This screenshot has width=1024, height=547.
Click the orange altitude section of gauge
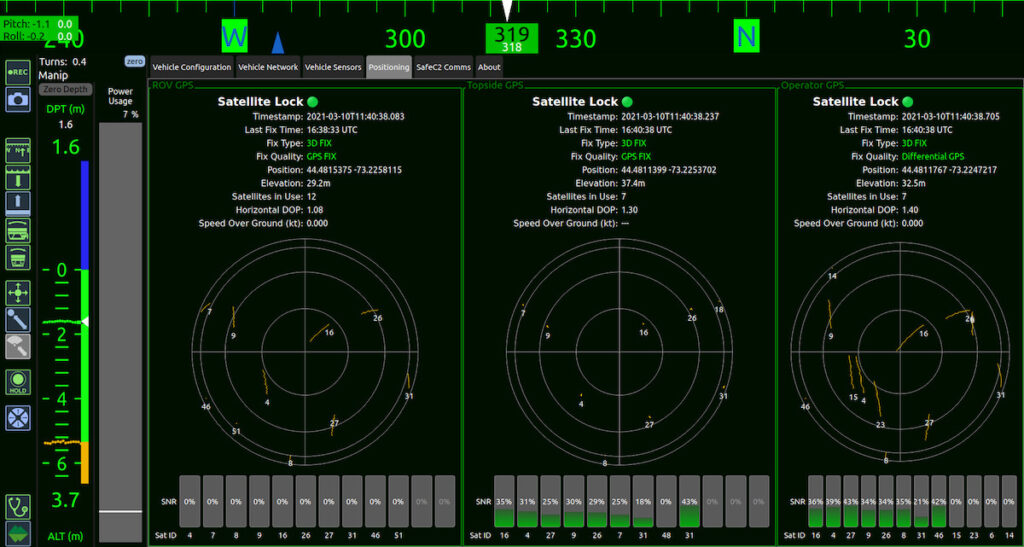click(84, 463)
